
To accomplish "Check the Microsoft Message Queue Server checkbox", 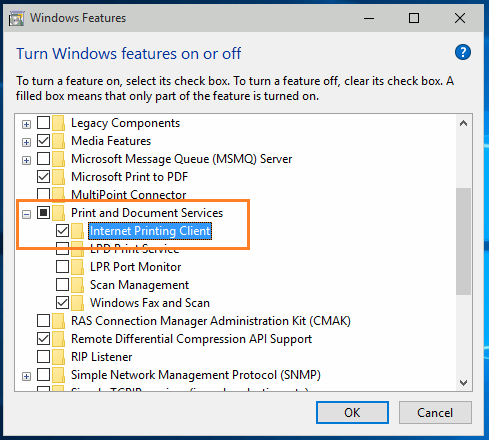I will point(43,158).
